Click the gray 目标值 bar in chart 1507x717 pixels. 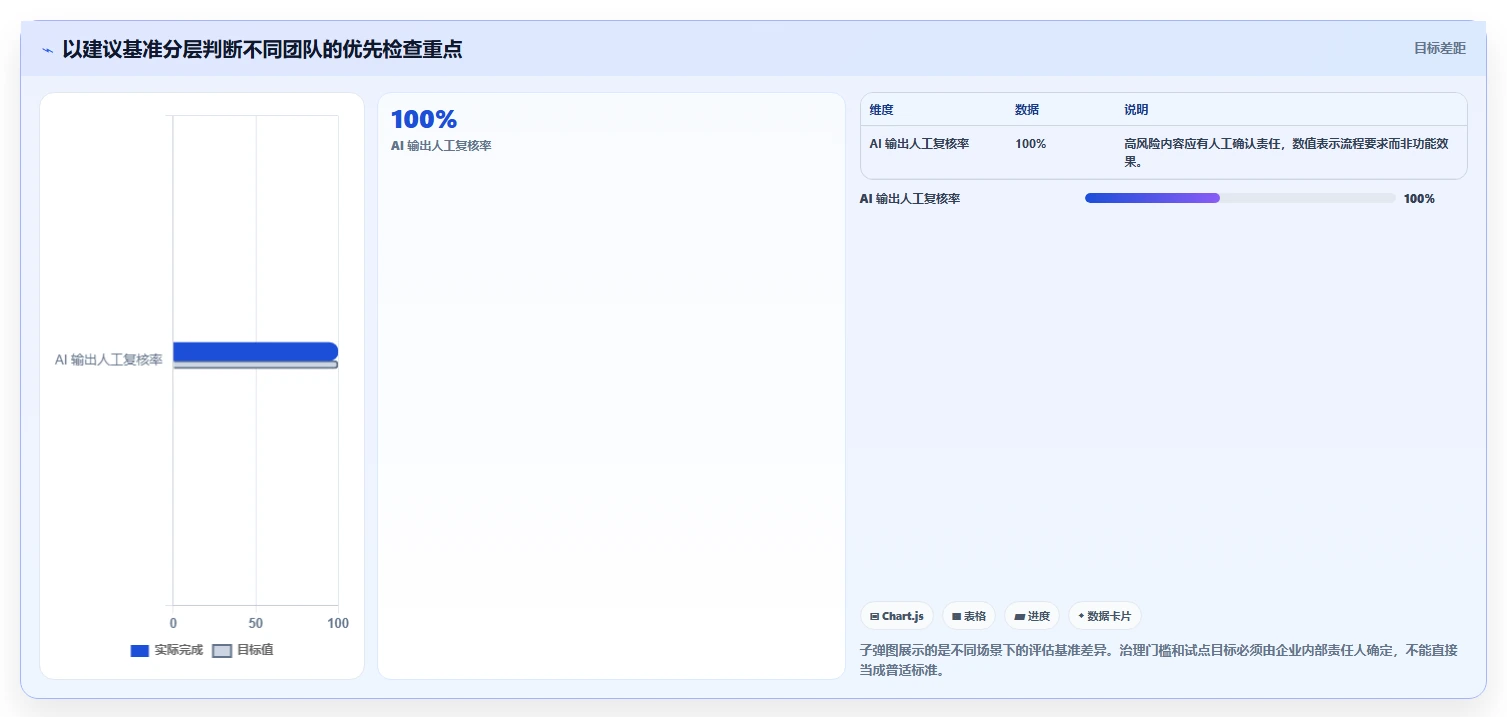coord(255,365)
